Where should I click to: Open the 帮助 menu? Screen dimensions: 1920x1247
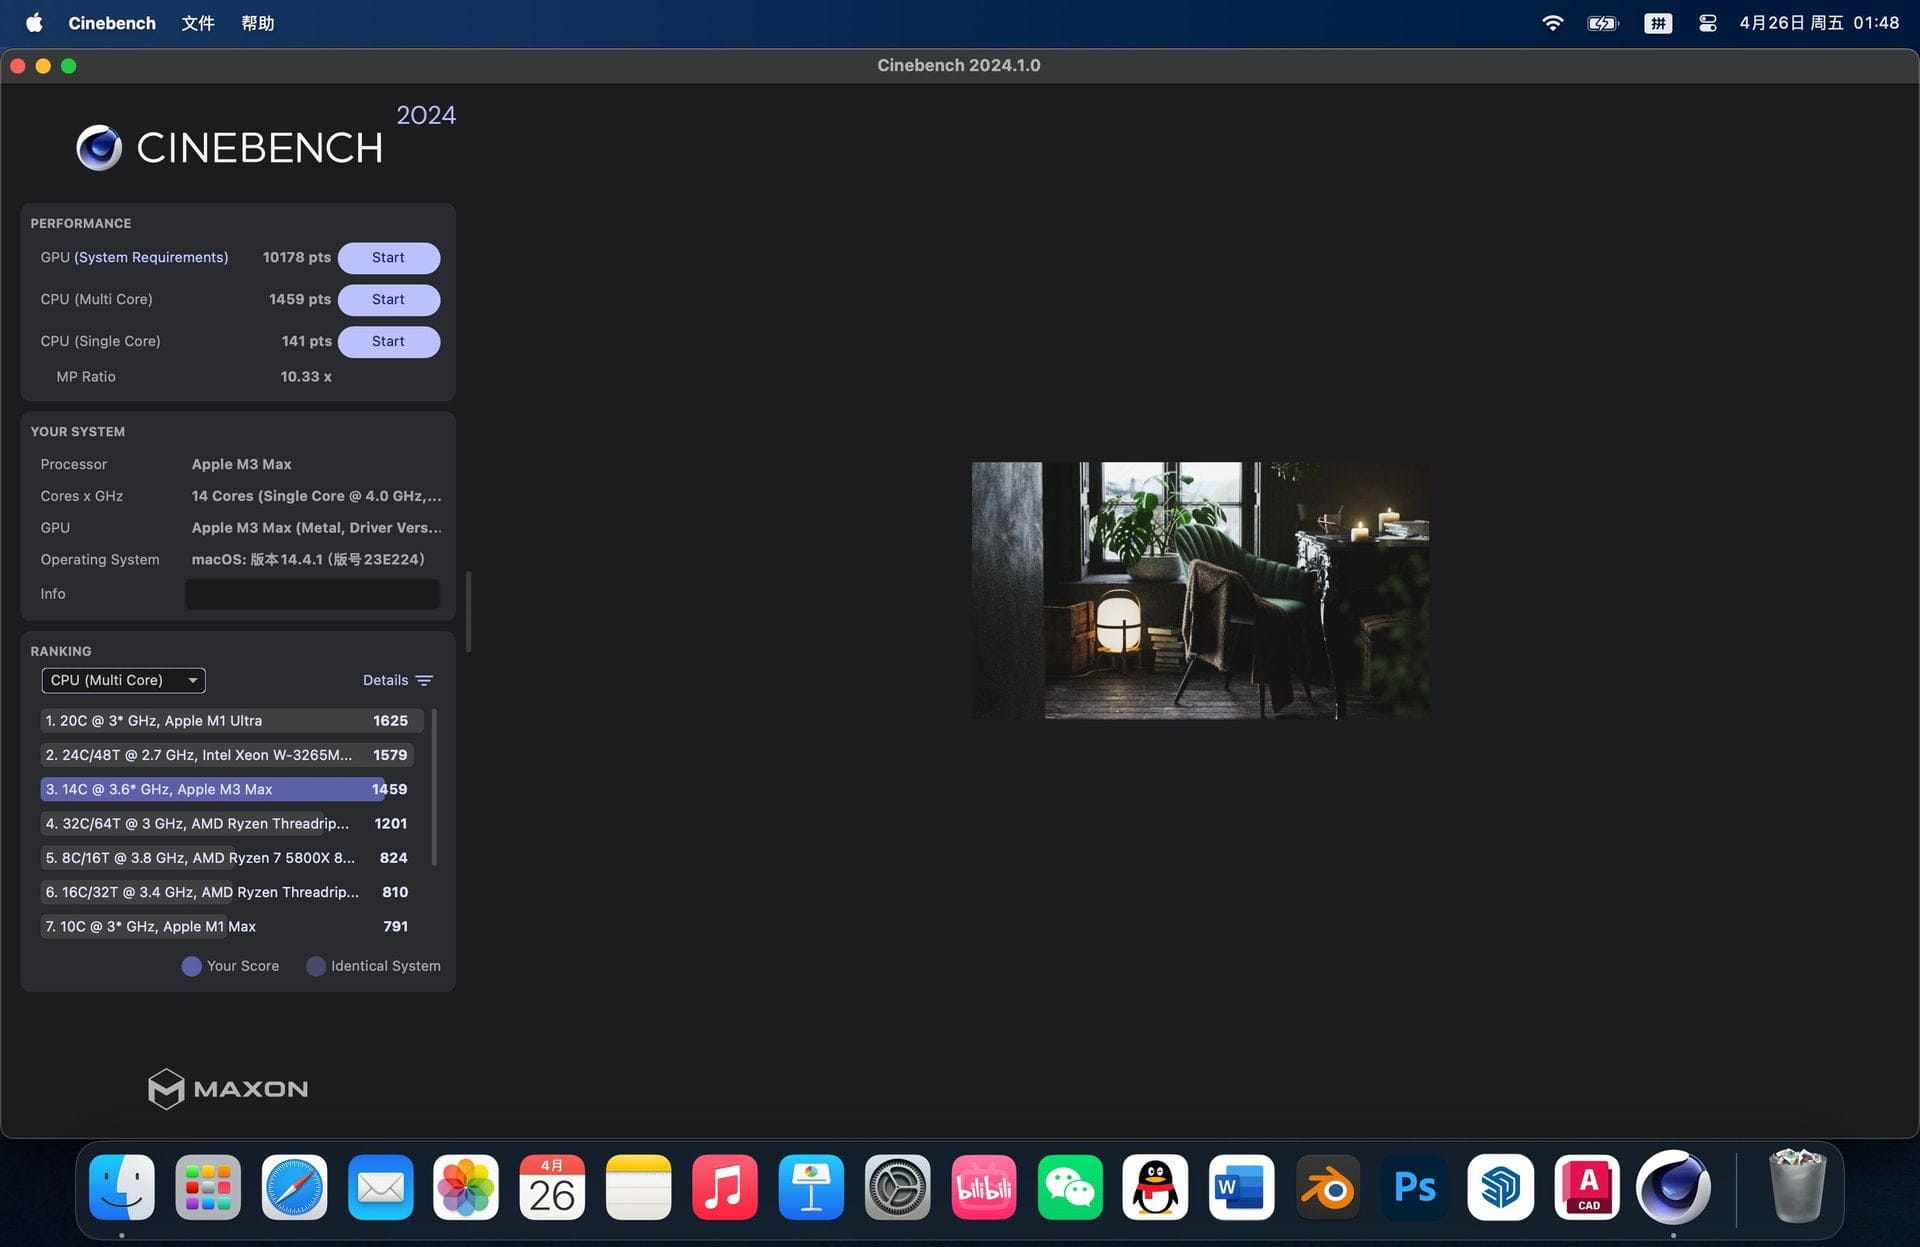pyautogui.click(x=257, y=22)
